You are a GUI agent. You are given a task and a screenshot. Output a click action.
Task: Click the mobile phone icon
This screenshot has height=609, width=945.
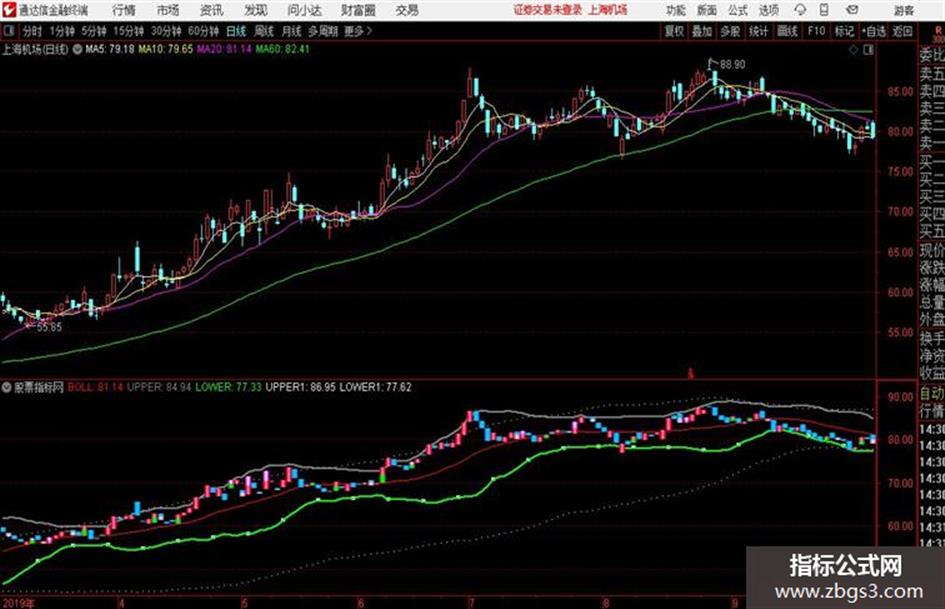pyautogui.click(x=824, y=10)
